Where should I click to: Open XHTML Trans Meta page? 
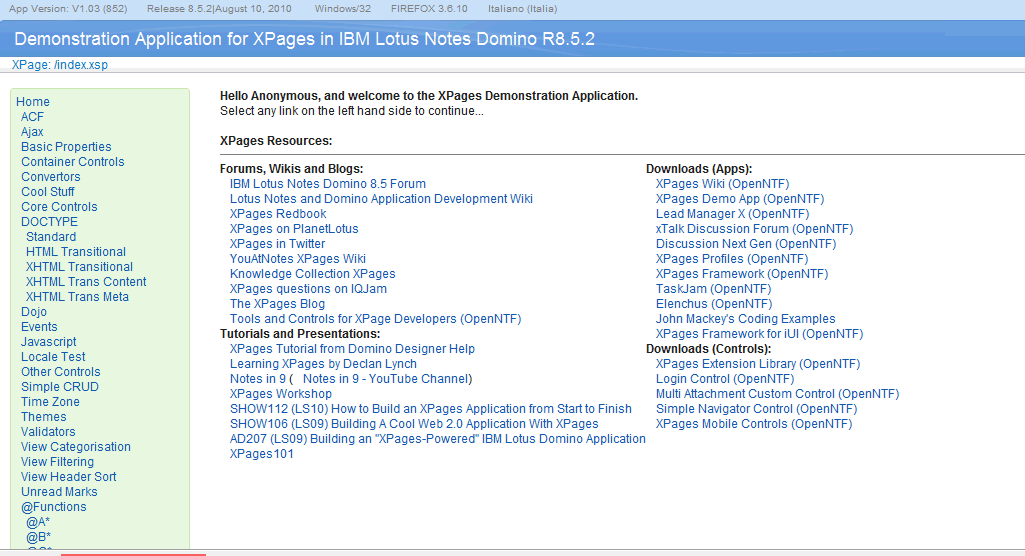77,297
